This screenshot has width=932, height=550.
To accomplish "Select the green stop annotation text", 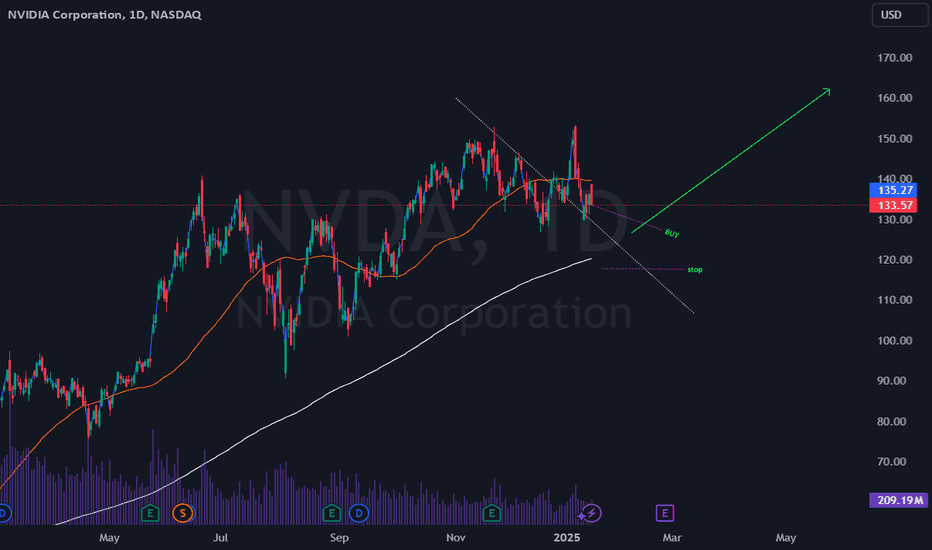I will [x=695, y=270].
